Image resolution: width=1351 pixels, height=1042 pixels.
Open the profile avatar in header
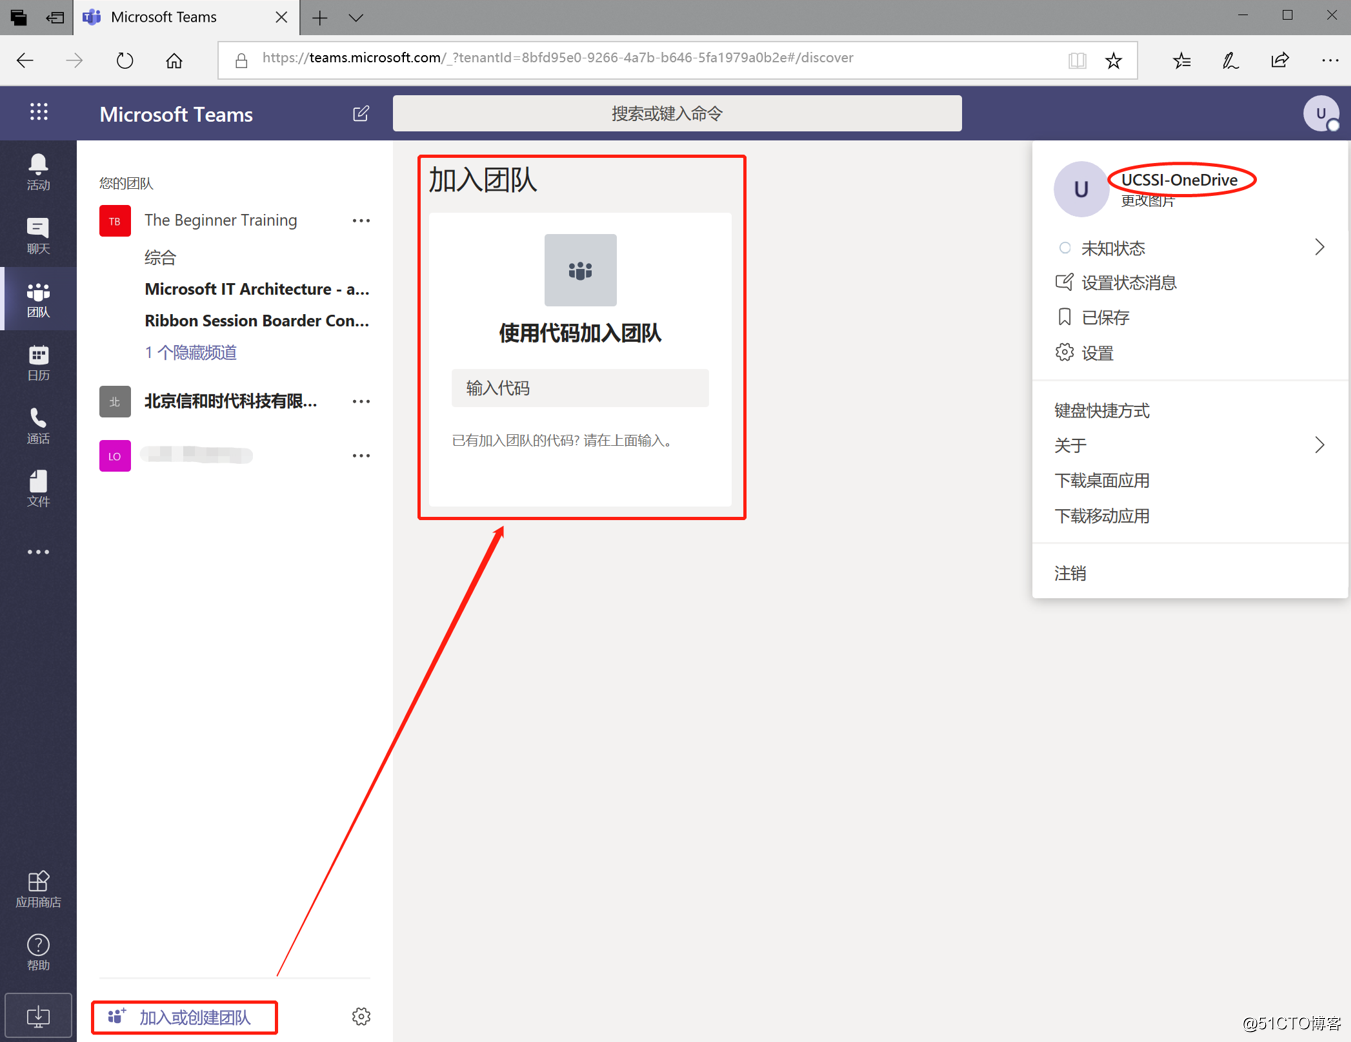[1321, 114]
